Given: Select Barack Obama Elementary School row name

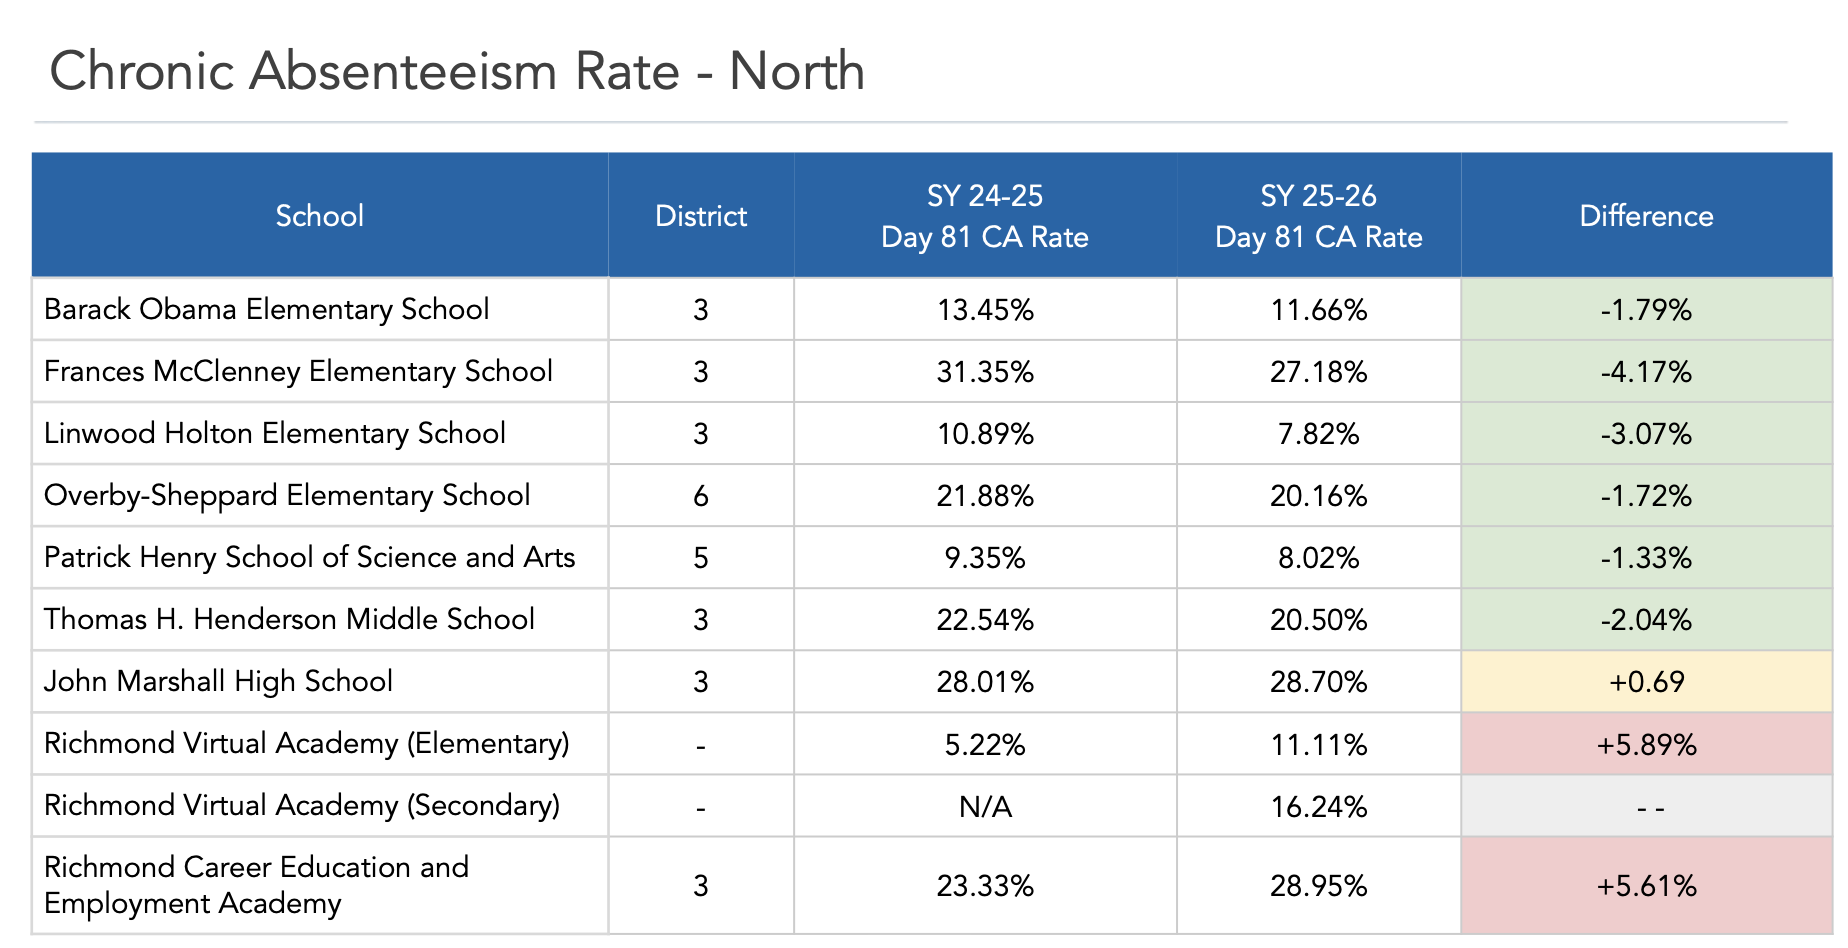Looking at the screenshot, I should (266, 309).
